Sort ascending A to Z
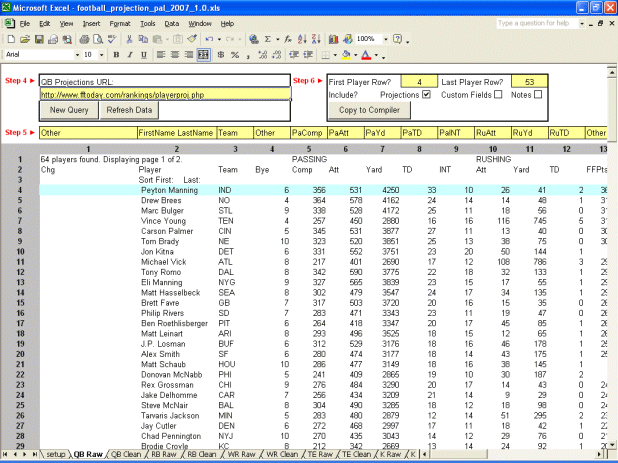Screen dimensions: 618x463 pos(302,39)
